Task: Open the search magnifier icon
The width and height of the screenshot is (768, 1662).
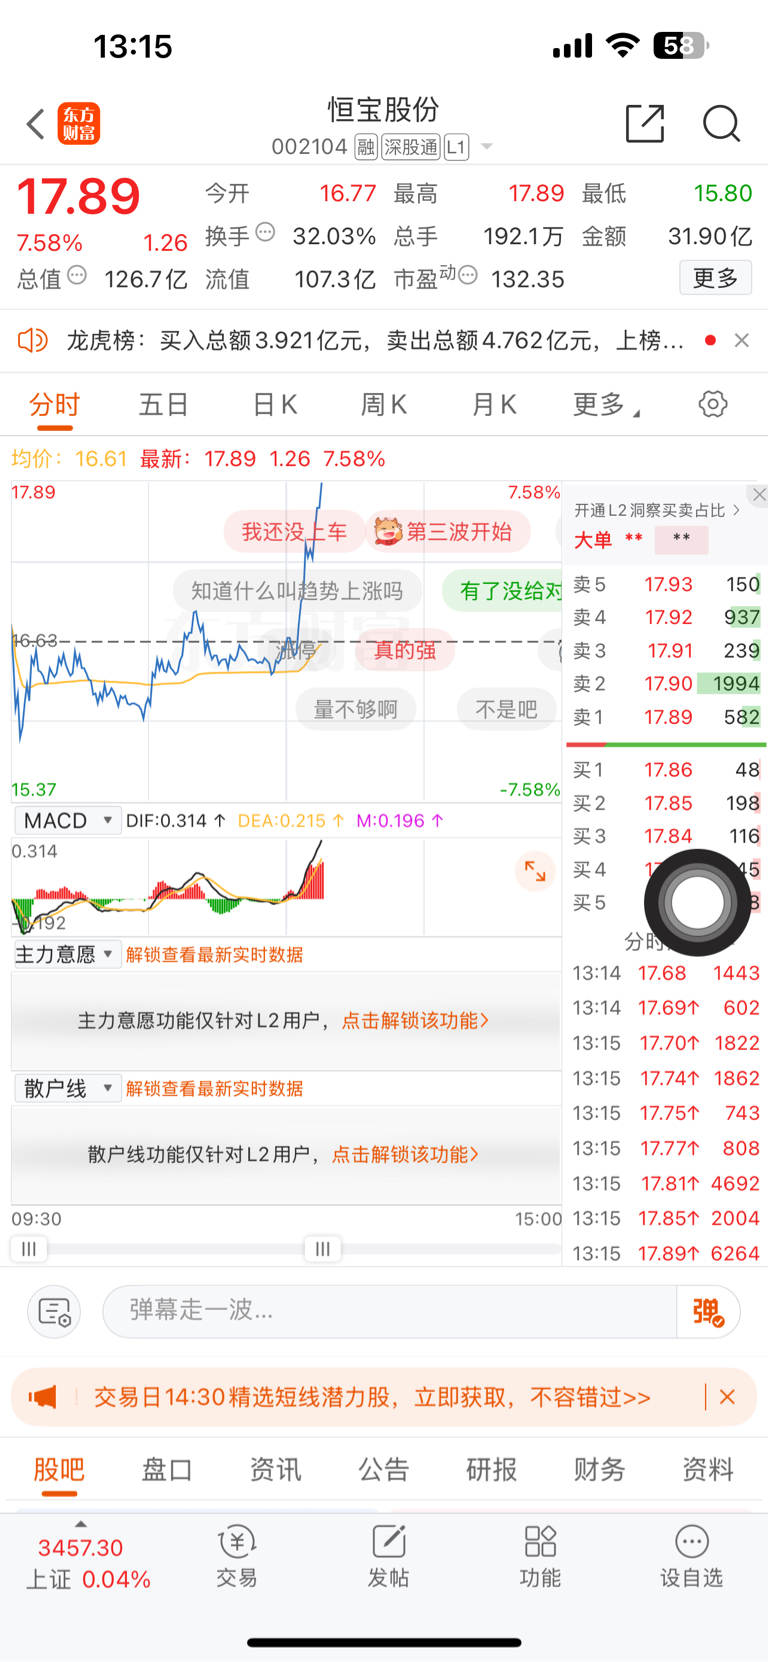Action: 721,124
